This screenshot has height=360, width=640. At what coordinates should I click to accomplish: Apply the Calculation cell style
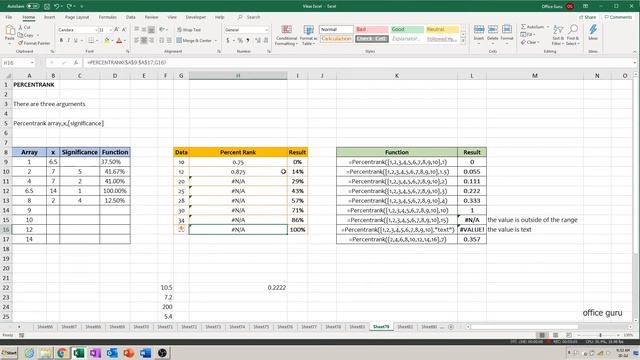[336, 39]
